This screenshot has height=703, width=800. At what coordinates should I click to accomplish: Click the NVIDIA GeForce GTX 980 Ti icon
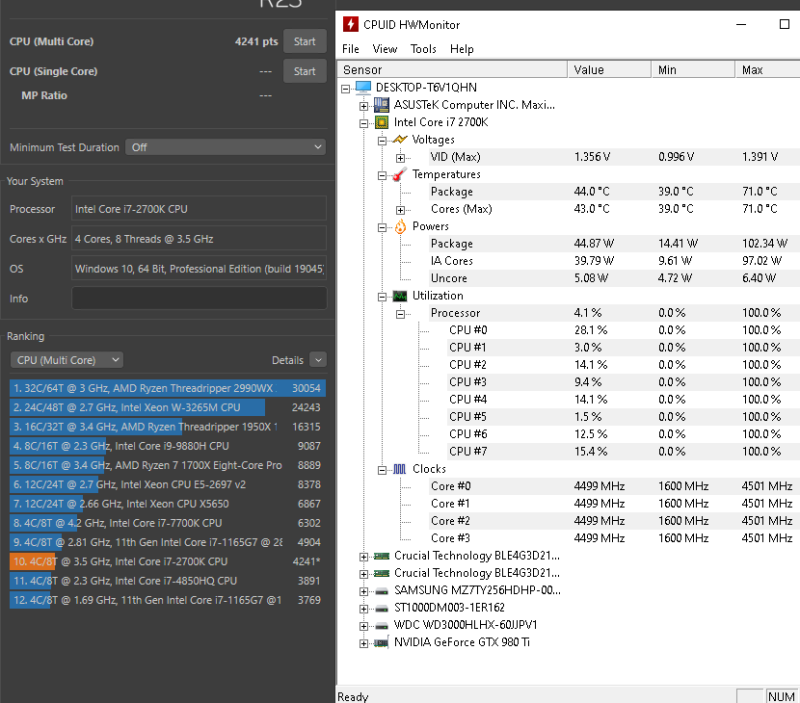tap(381, 643)
